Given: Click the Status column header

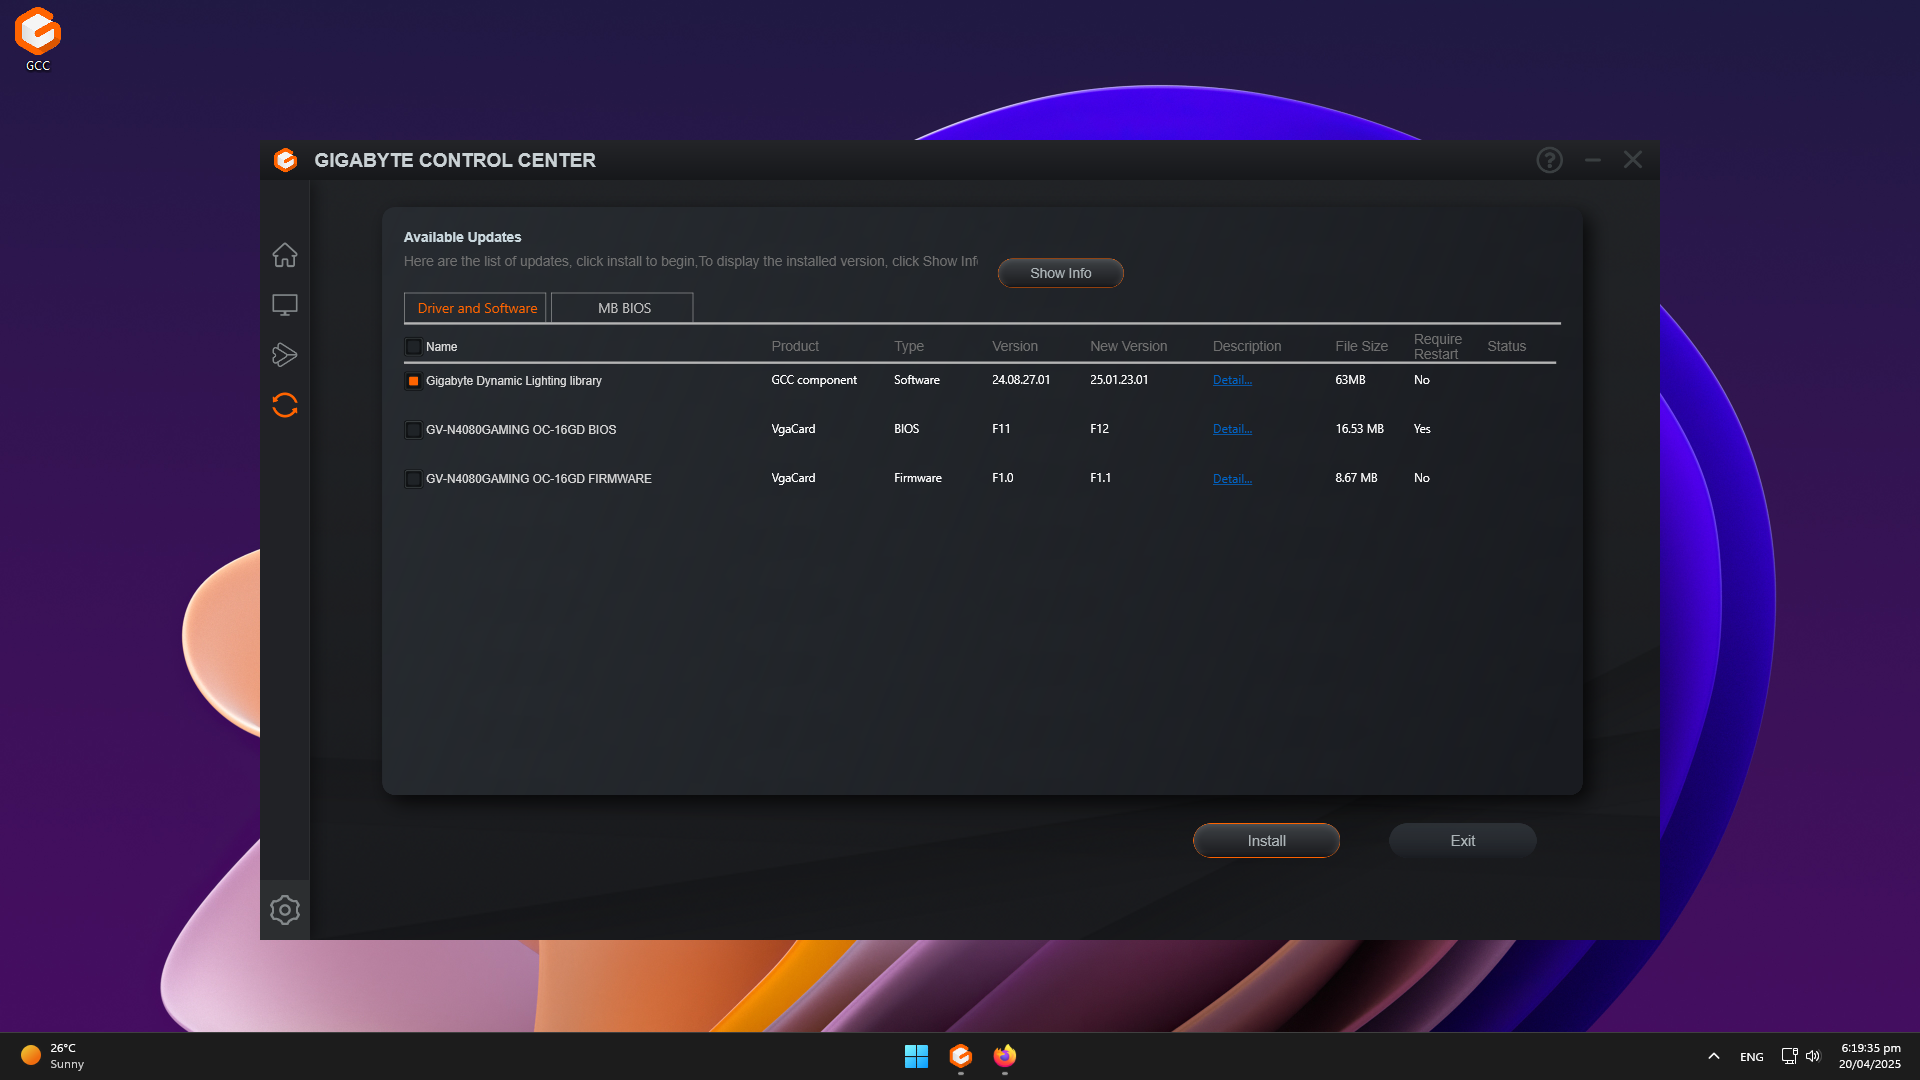Looking at the screenshot, I should click(x=1506, y=346).
